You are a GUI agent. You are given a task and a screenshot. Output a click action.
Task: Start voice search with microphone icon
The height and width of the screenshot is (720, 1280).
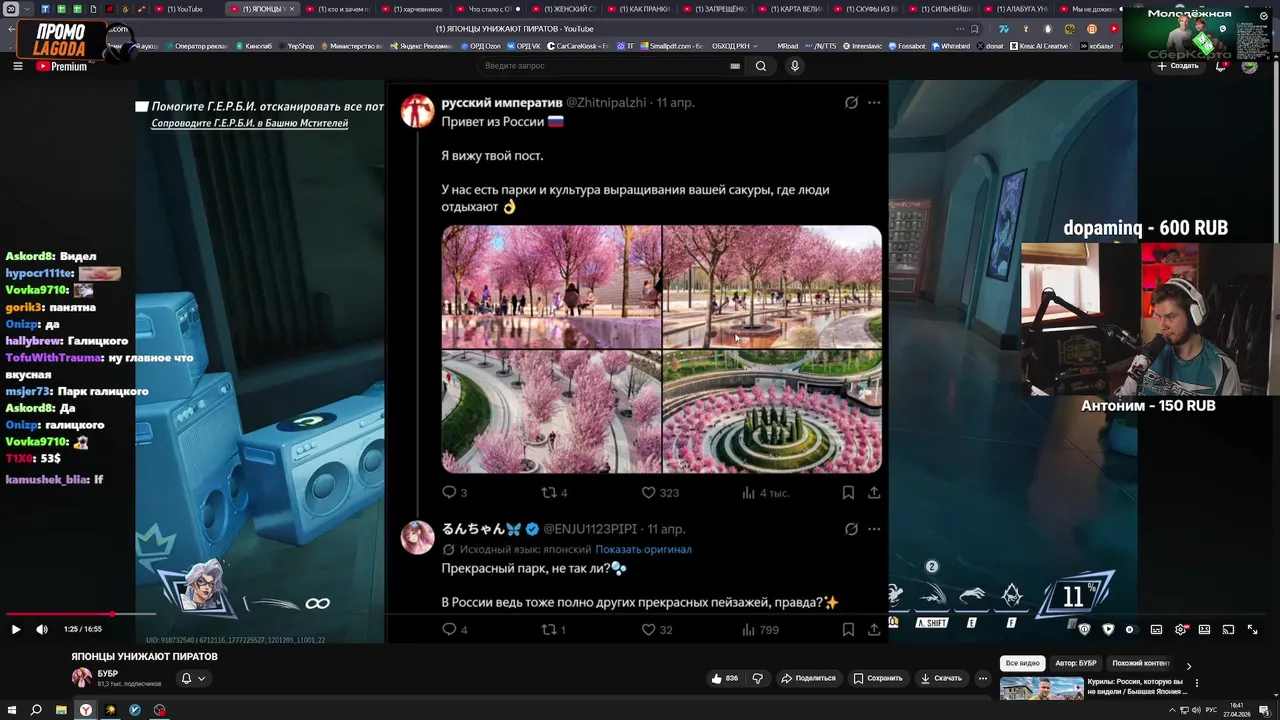click(x=795, y=66)
